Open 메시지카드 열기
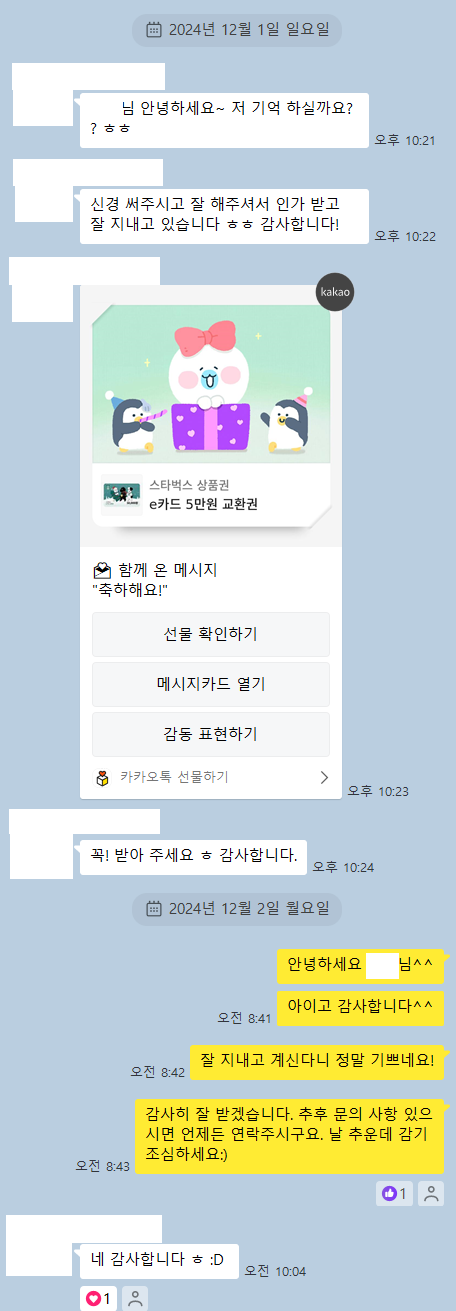Viewport: 456px width, 1311px height. click(211, 684)
